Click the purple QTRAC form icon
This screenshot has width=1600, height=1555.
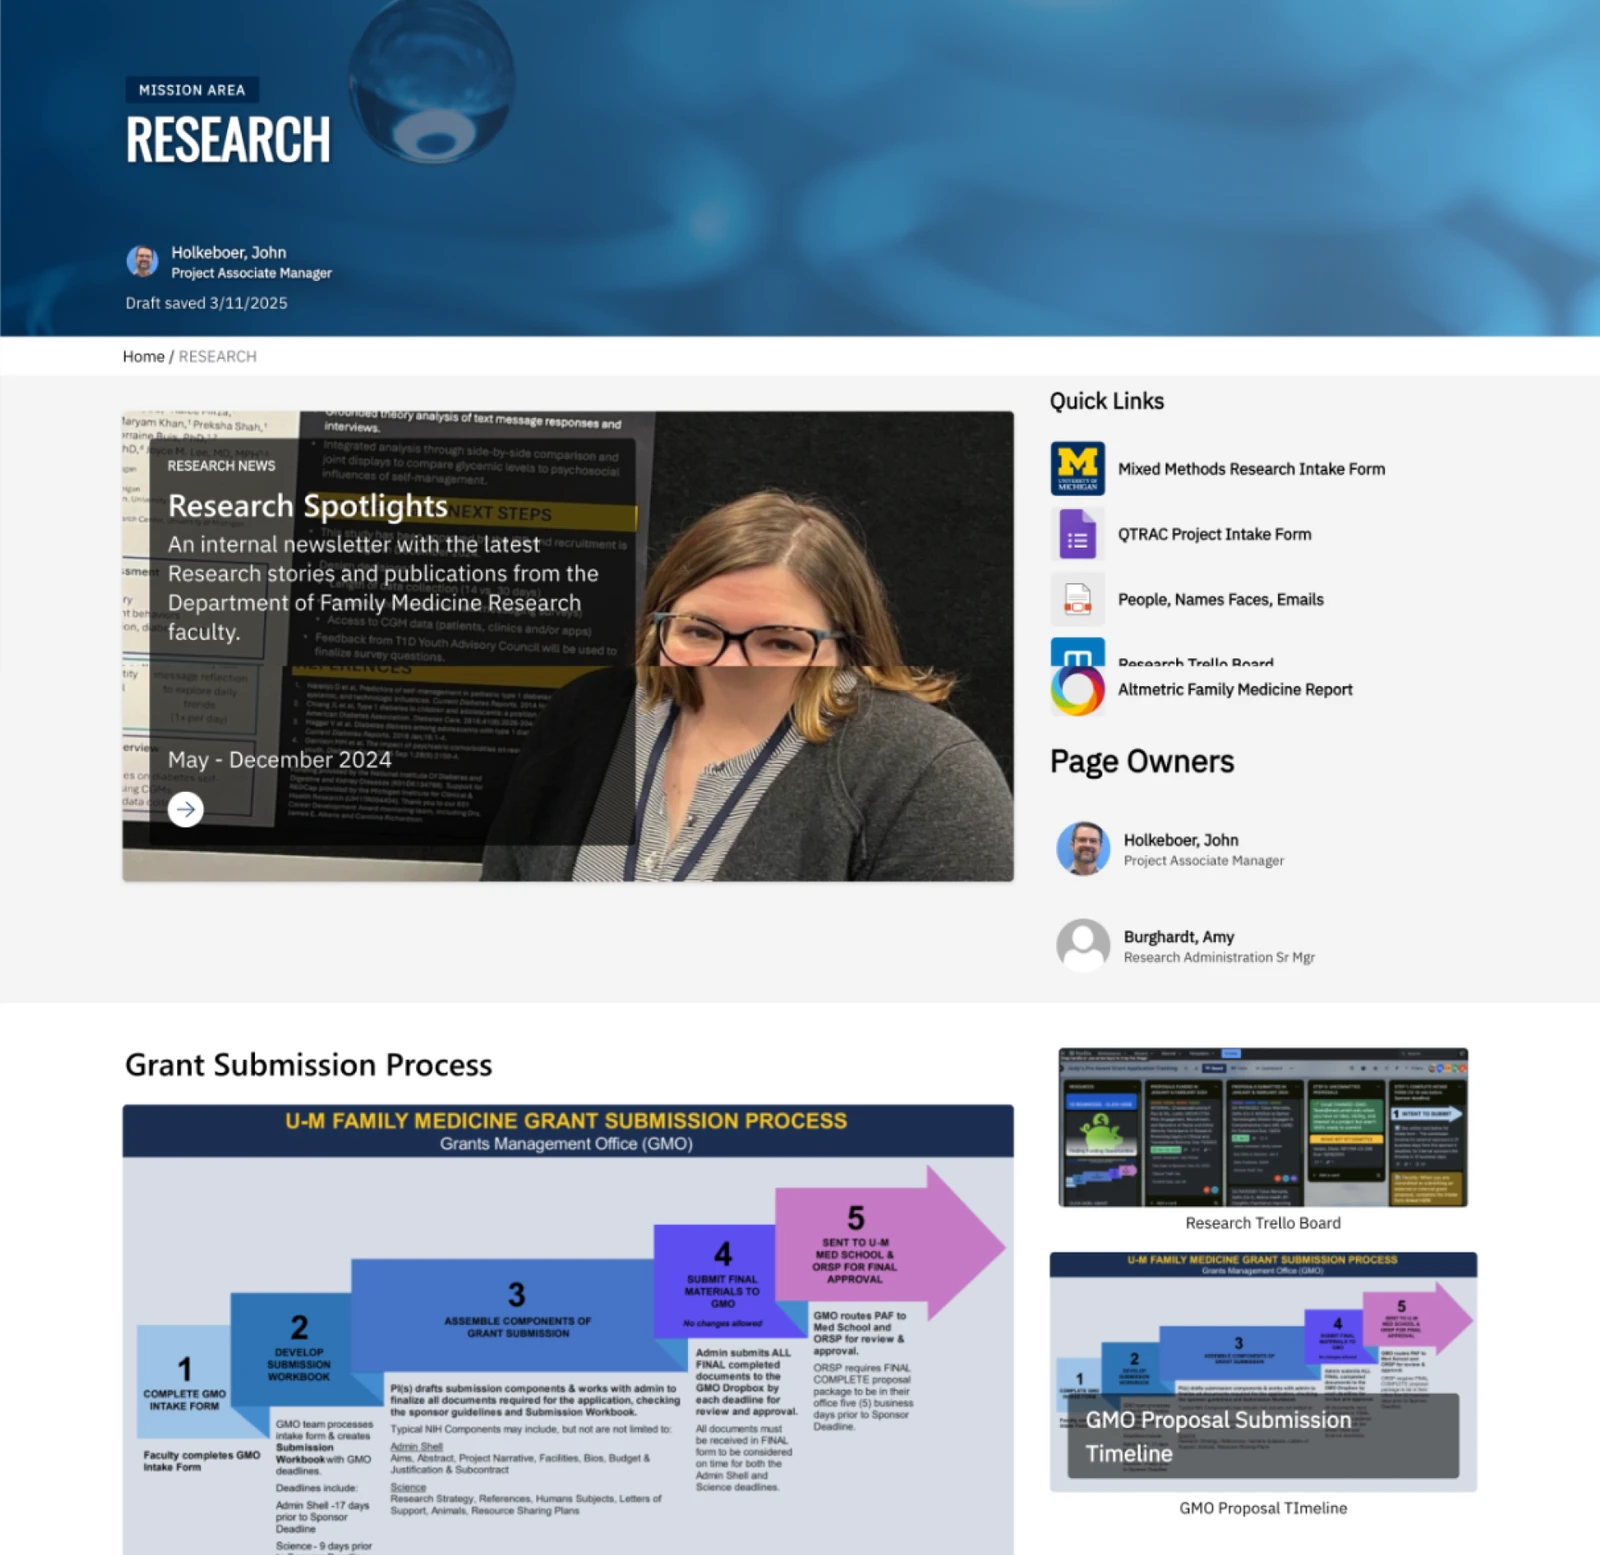pos(1077,534)
